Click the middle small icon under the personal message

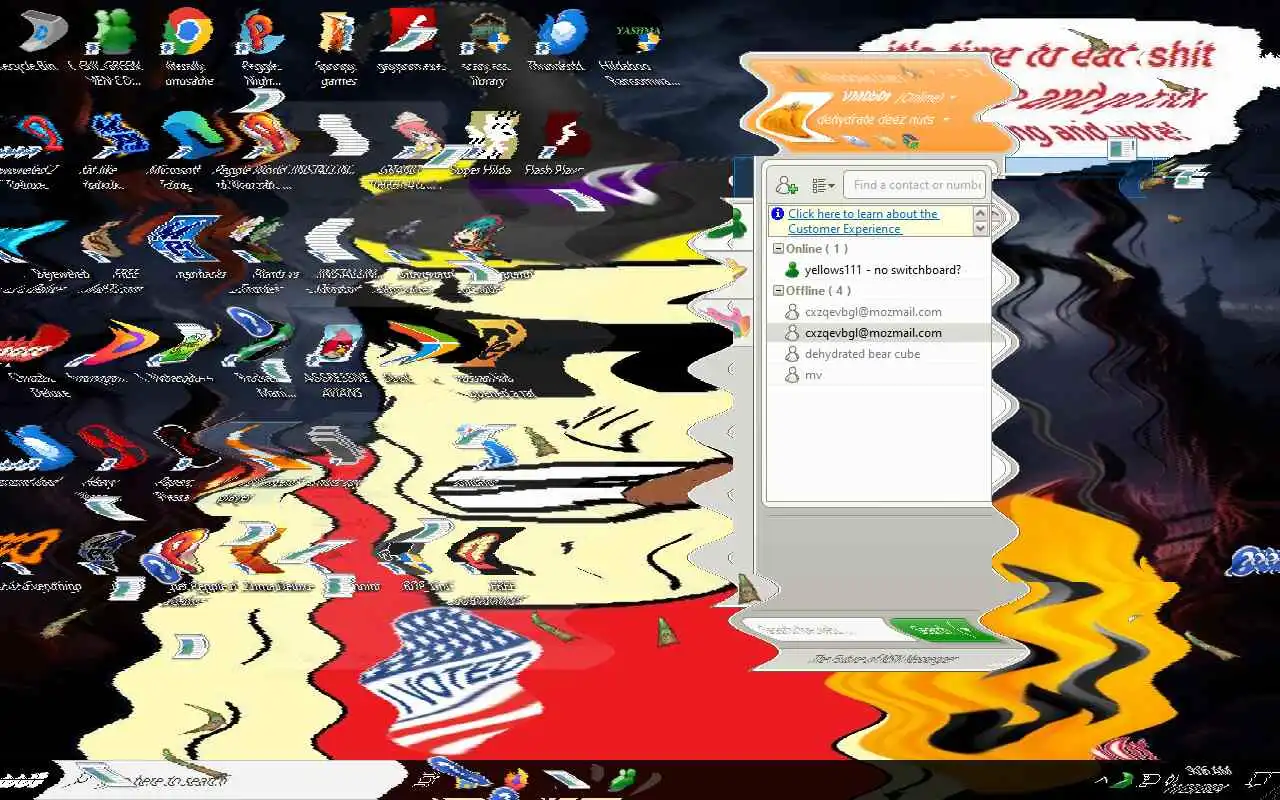click(885, 141)
